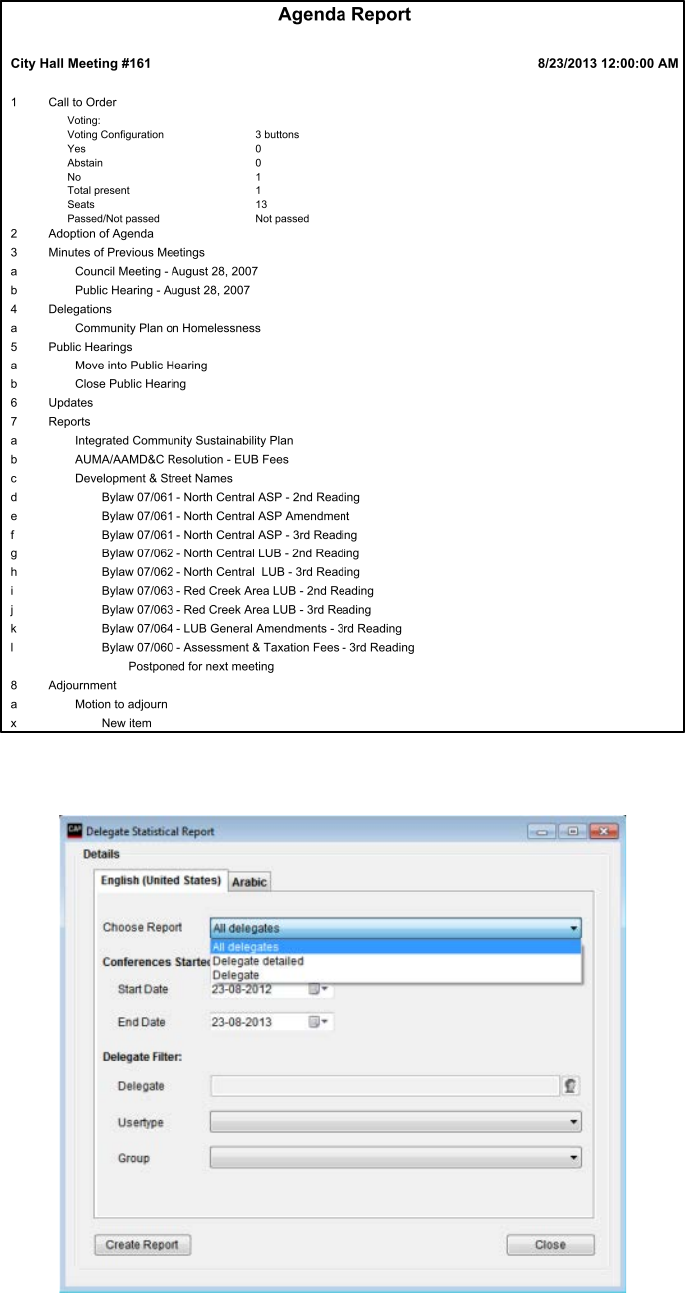Choose 'Delegate detailed' from the list
This screenshot has height=1293, width=685.
point(396,961)
